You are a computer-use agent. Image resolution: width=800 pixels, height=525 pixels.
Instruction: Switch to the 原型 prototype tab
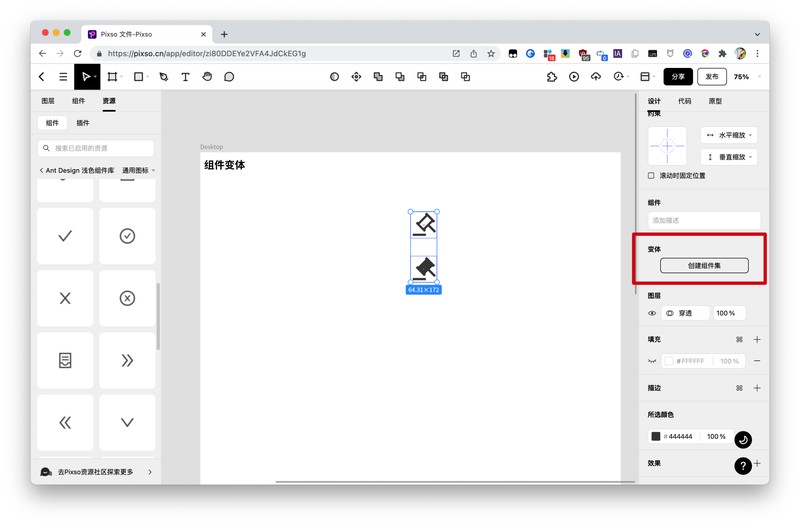(715, 101)
